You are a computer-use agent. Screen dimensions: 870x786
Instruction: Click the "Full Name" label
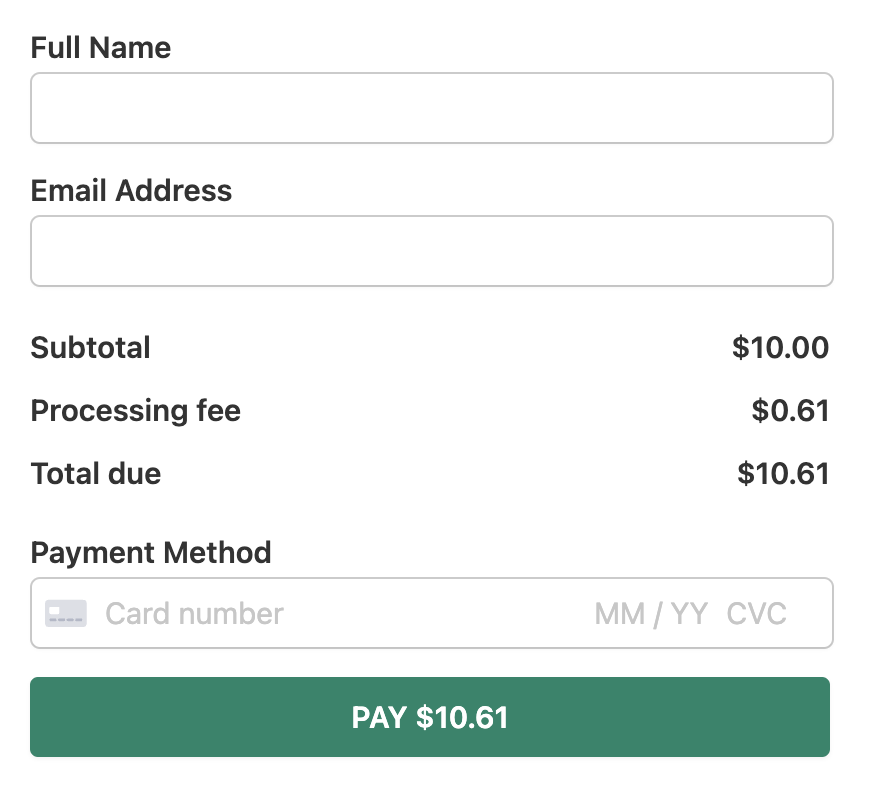[x=101, y=48]
